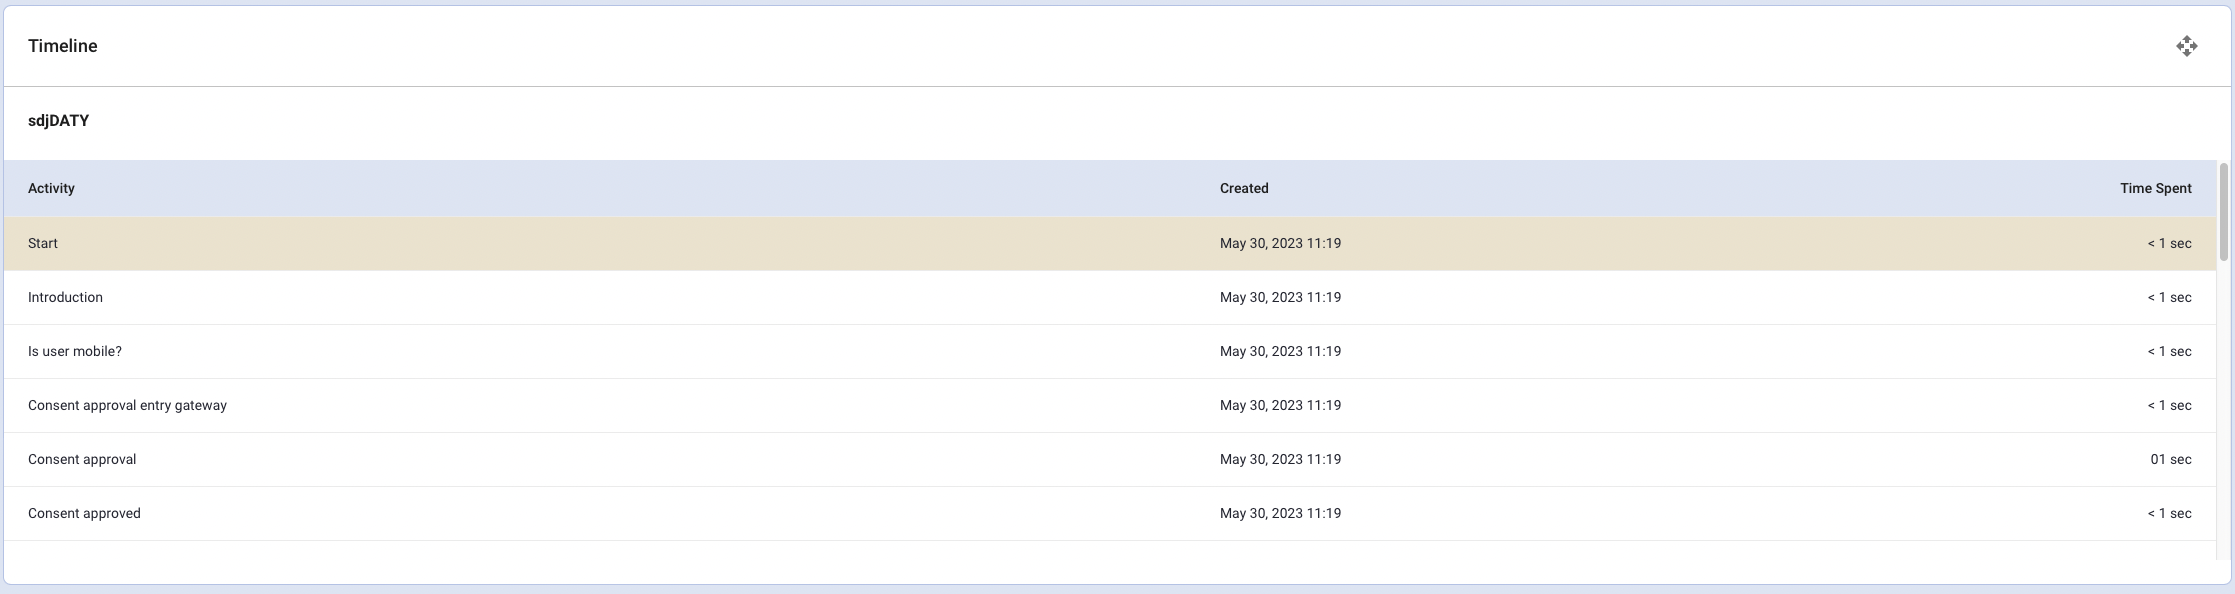Click time spent for Consent approved
This screenshot has height=594, width=2235.
pyautogui.click(x=2168, y=513)
